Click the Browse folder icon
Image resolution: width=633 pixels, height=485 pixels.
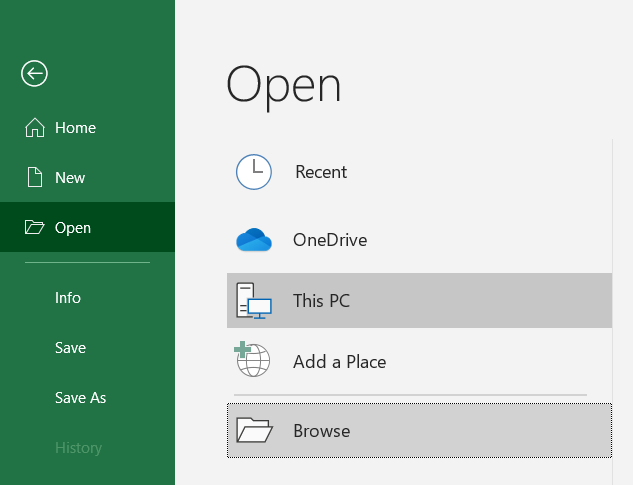pyautogui.click(x=254, y=431)
